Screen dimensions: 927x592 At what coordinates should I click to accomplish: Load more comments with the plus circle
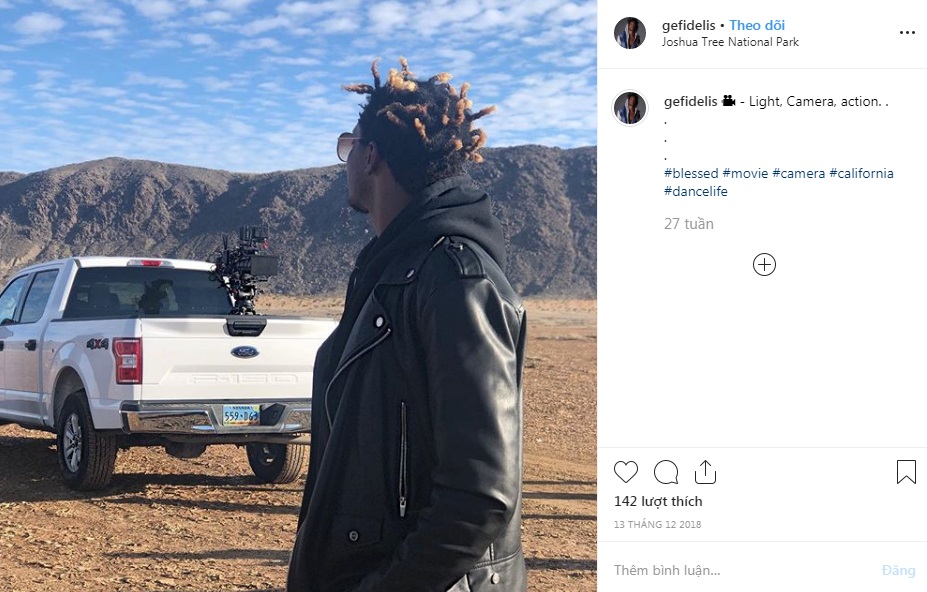coord(764,264)
